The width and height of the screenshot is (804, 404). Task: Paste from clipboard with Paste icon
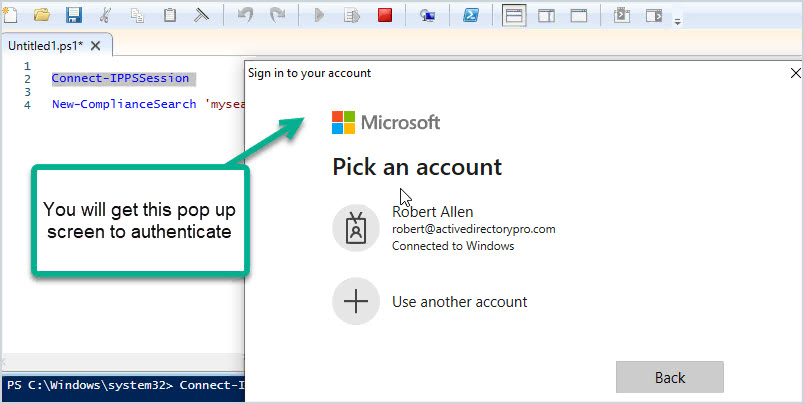pos(169,15)
